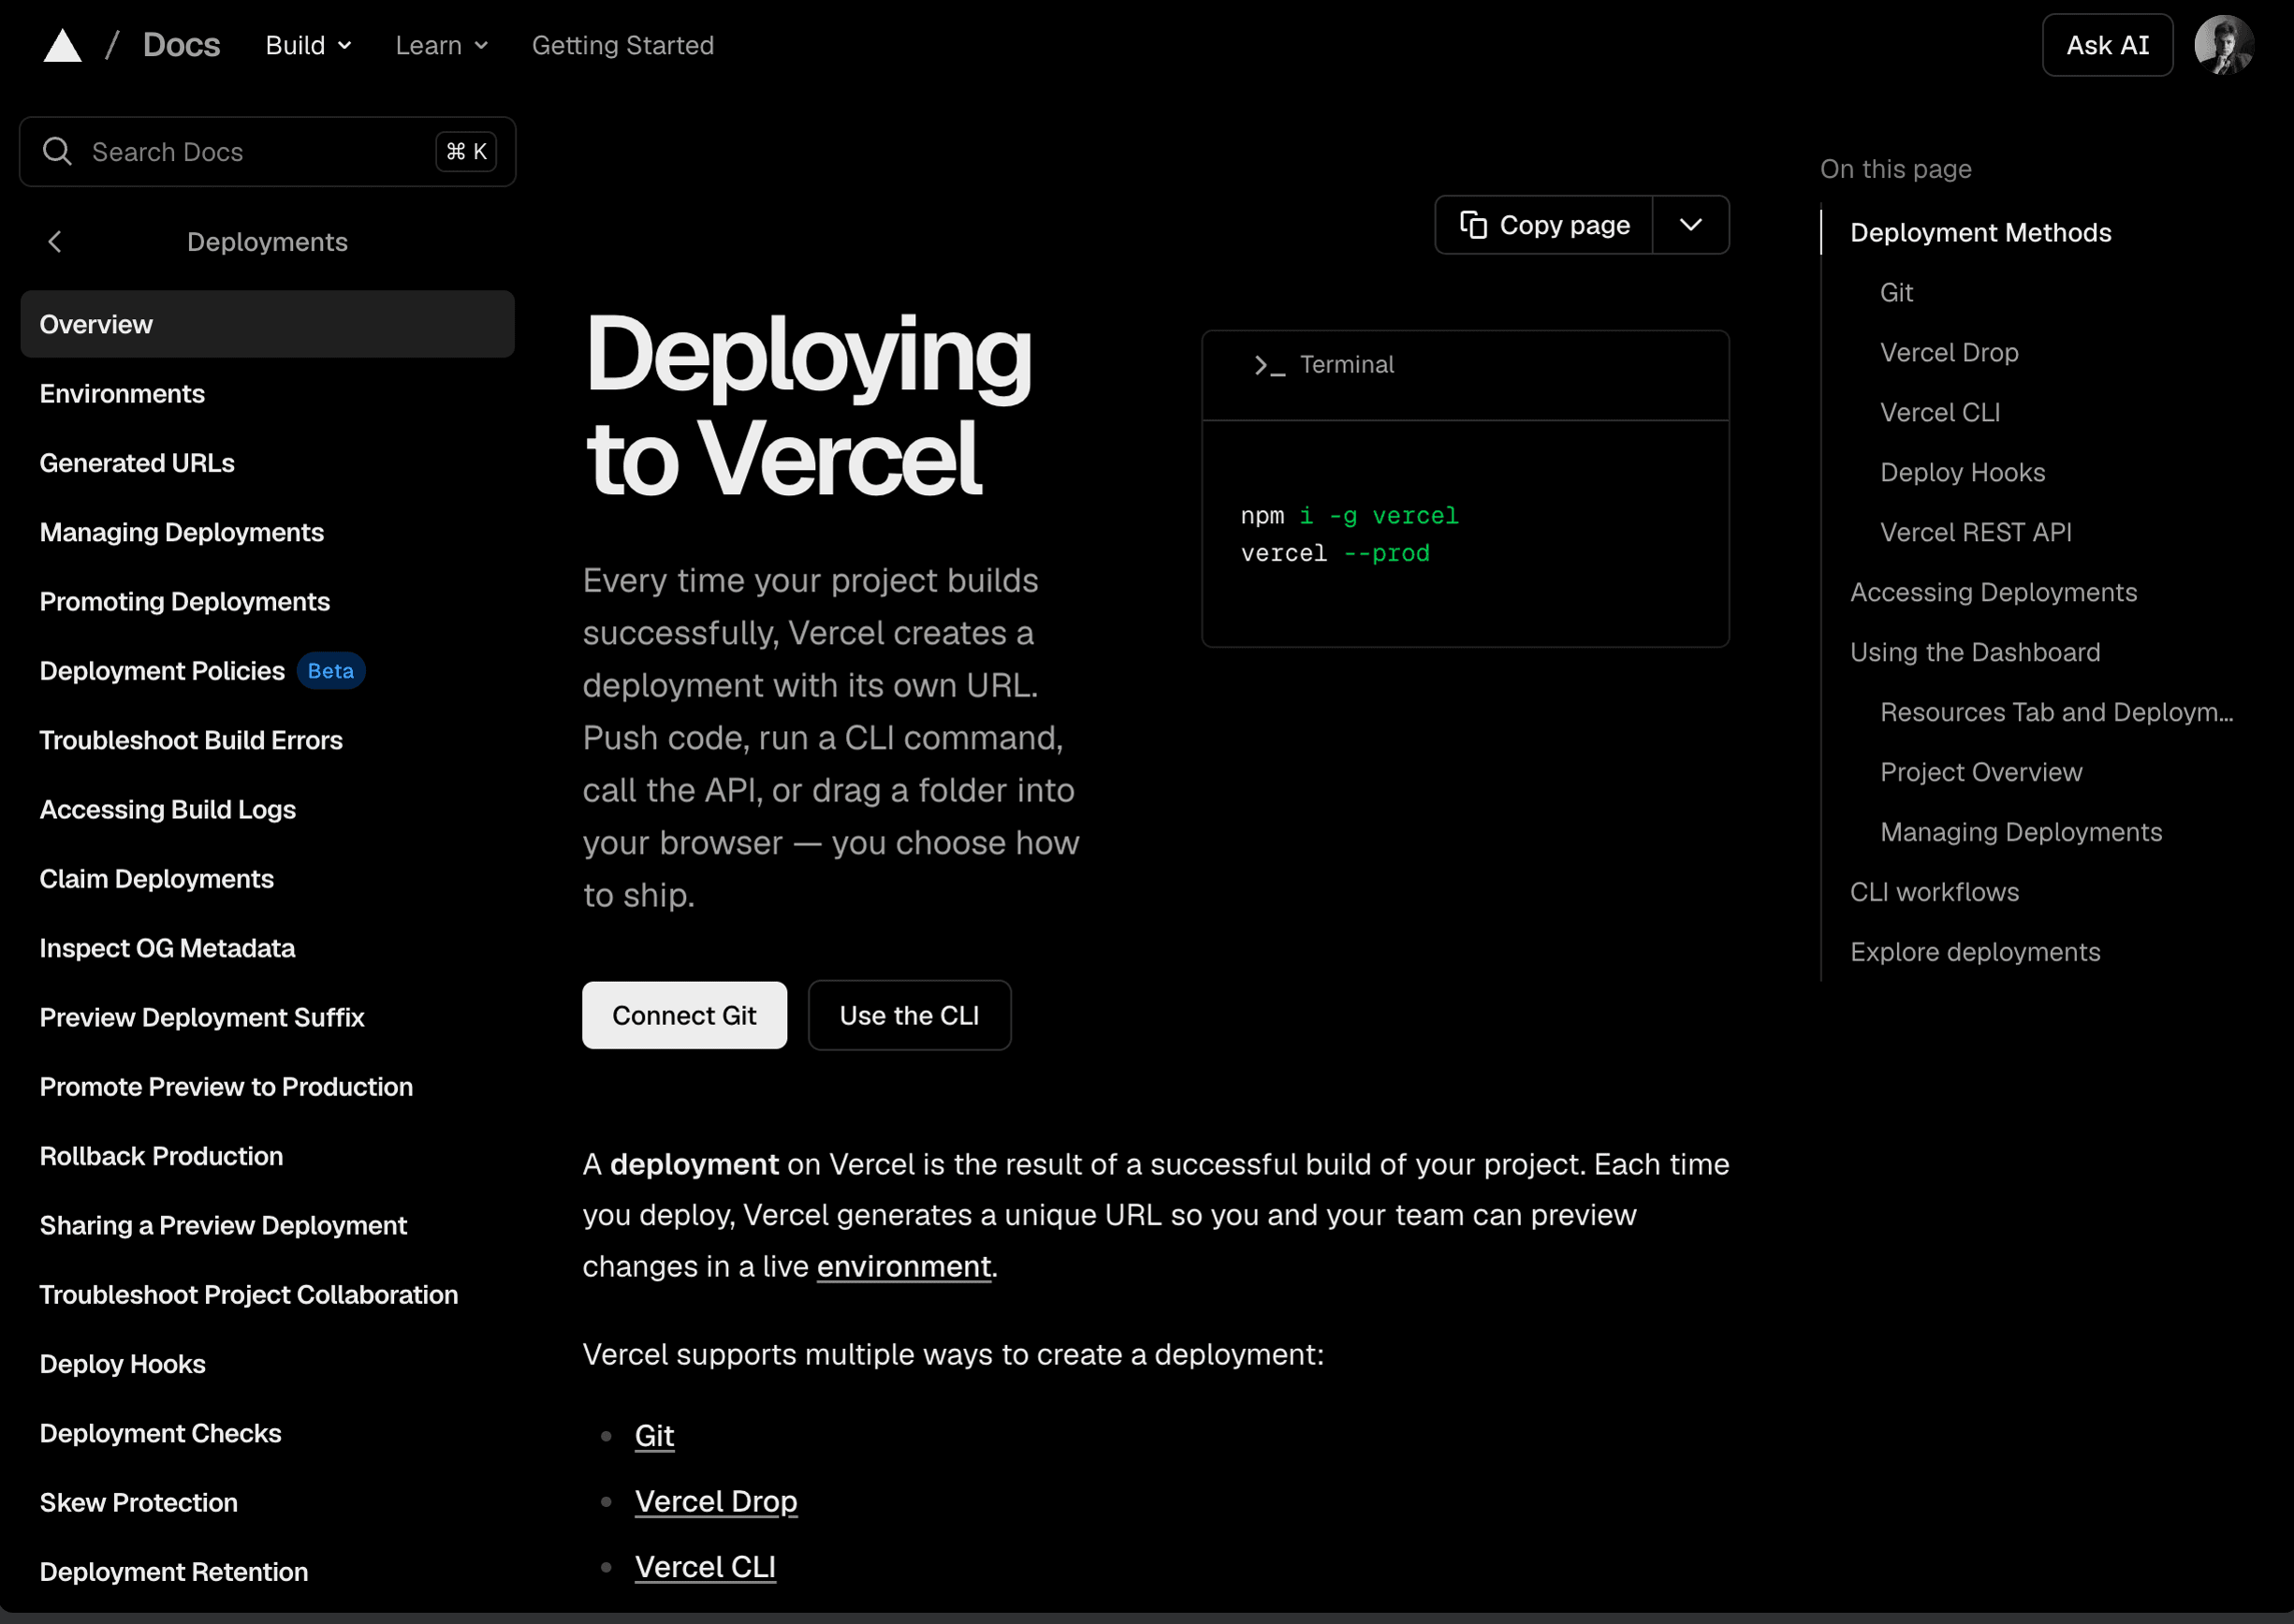Follow the Vercel CLI bullet link
The width and height of the screenshot is (2294, 1624).
pos(705,1568)
